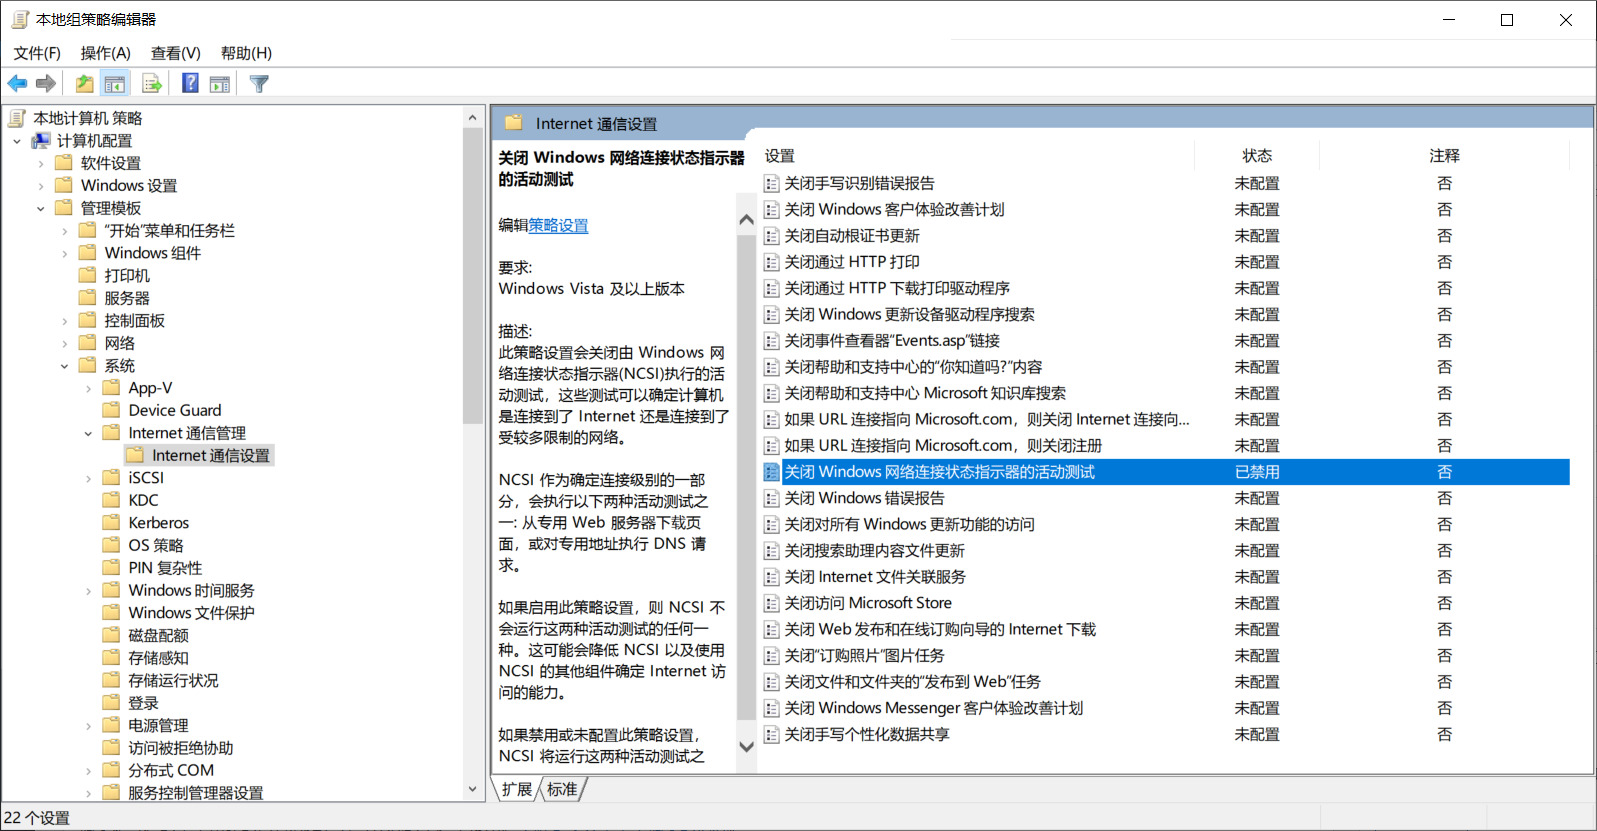Click the Kerberos folder icon
Image resolution: width=1597 pixels, height=831 pixels.
tap(112, 523)
